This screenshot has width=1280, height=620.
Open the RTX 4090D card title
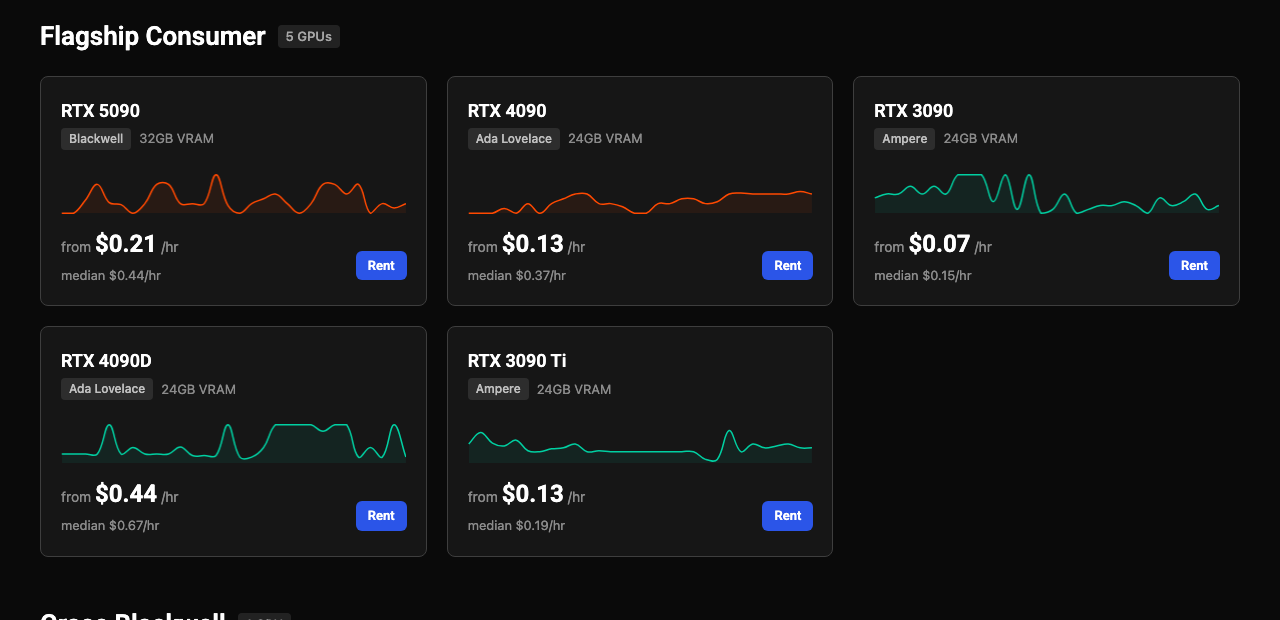coord(106,361)
